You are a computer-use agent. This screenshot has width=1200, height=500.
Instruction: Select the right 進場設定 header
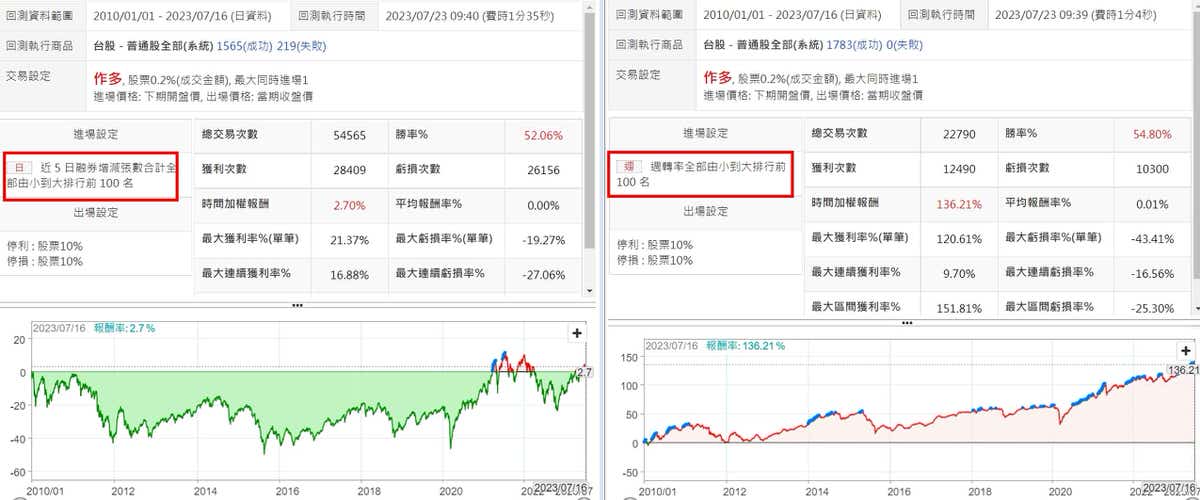coord(707,134)
